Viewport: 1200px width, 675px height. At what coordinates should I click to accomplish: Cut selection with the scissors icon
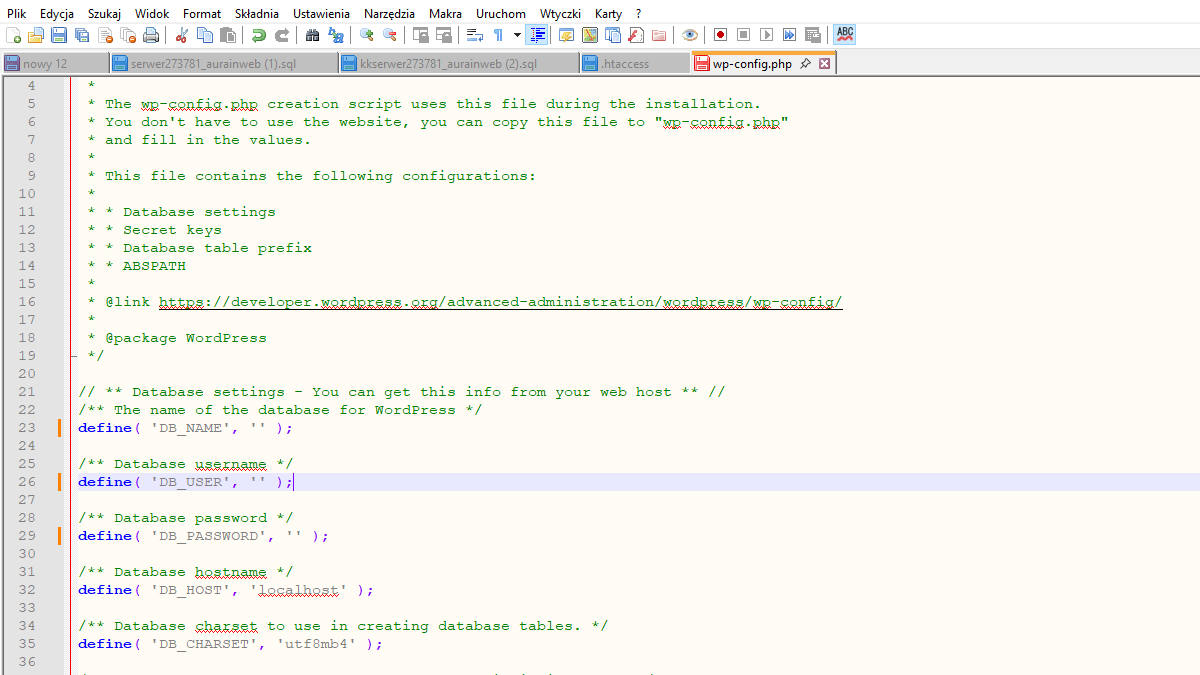coord(181,35)
